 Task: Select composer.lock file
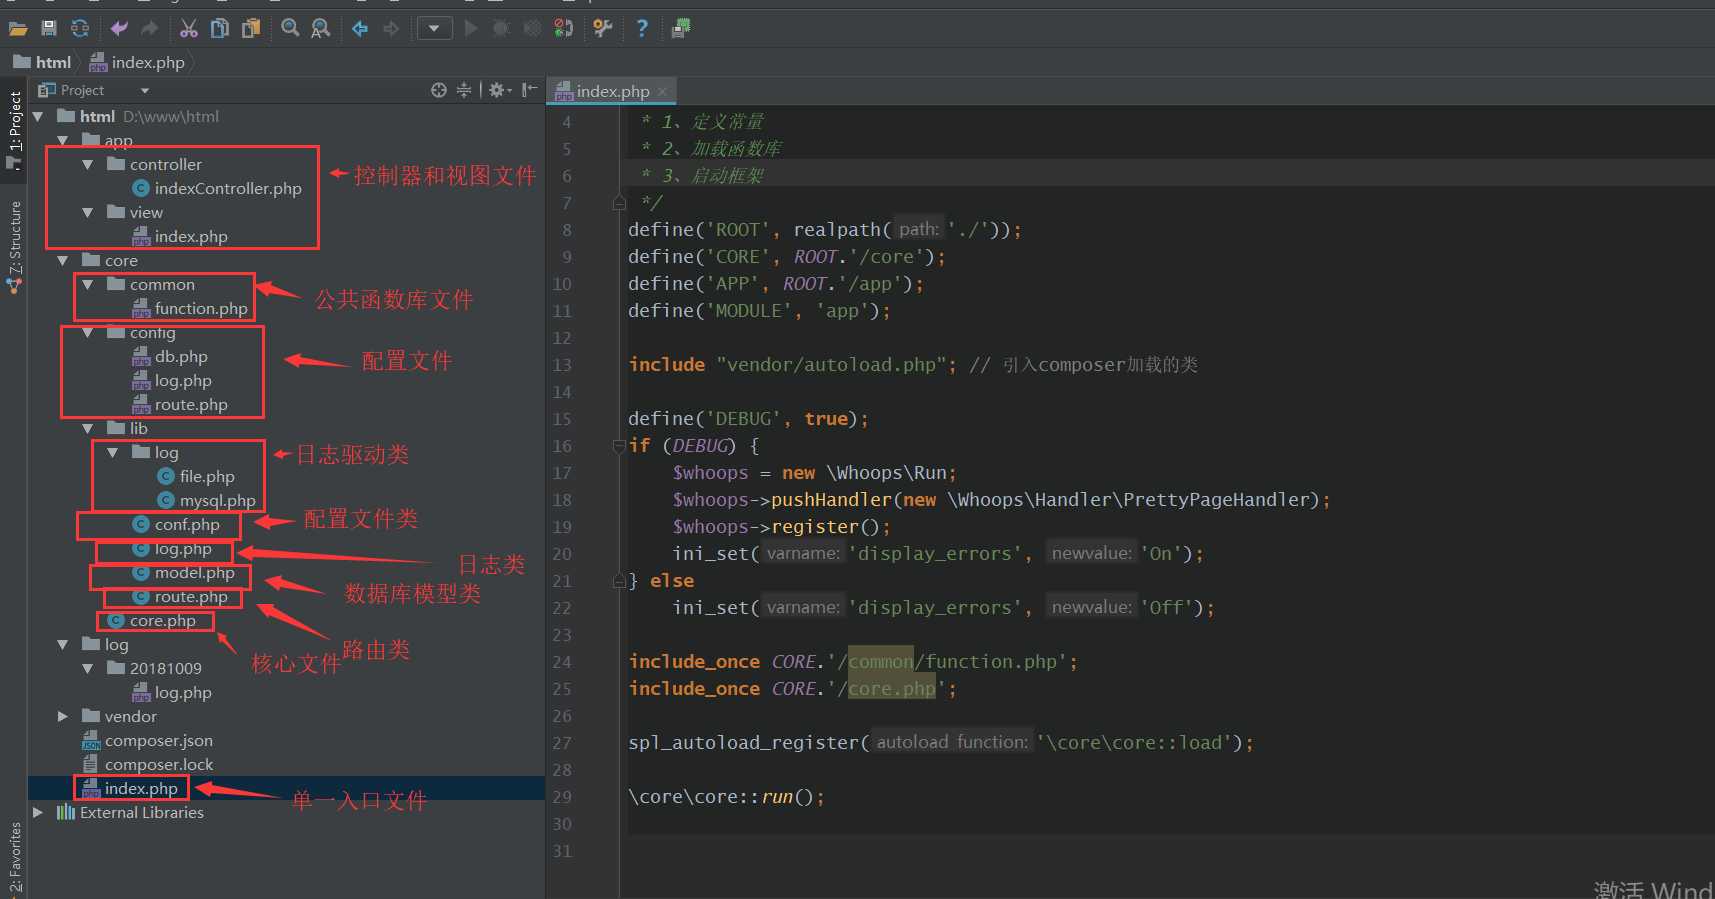pyautogui.click(x=147, y=764)
